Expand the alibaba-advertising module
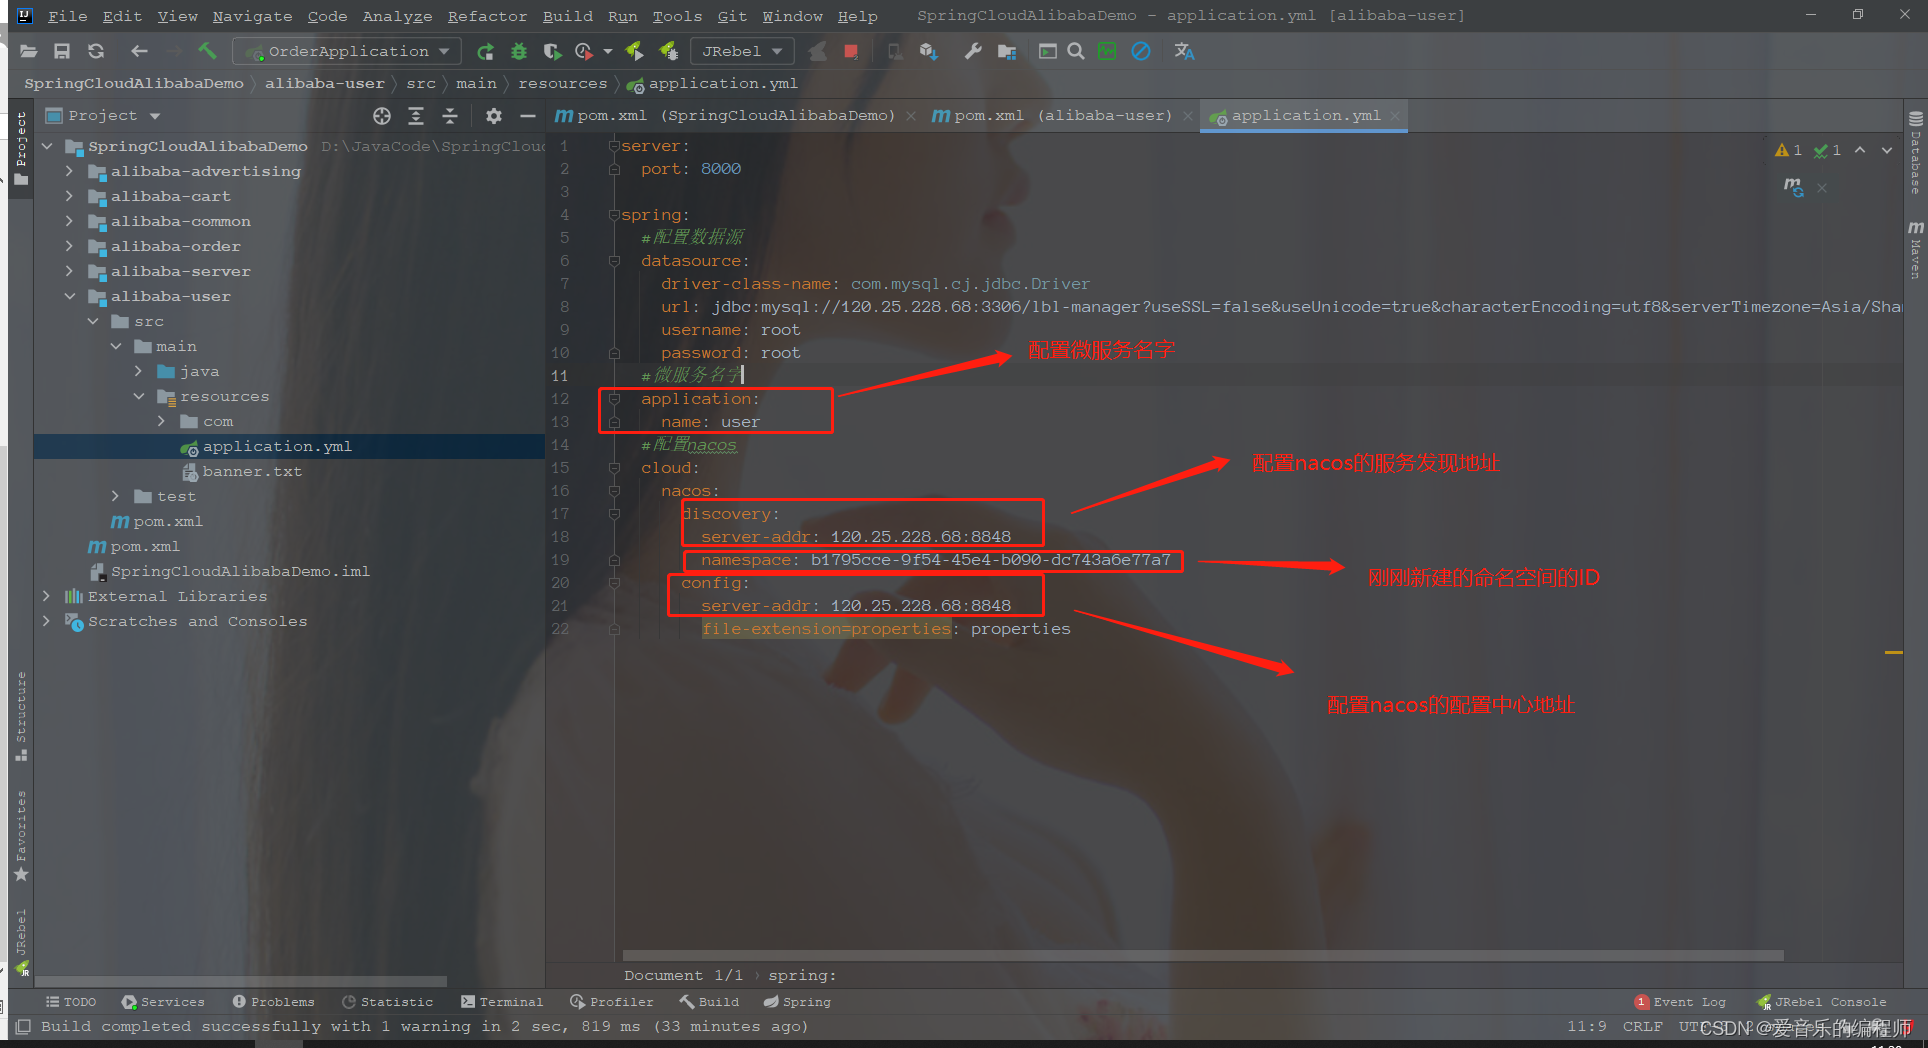Screen dimensions: 1928x1048 coord(69,171)
